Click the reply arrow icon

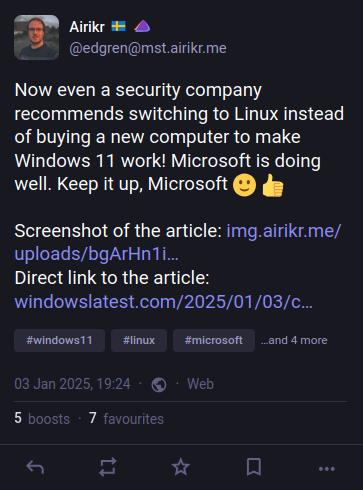coord(35,467)
